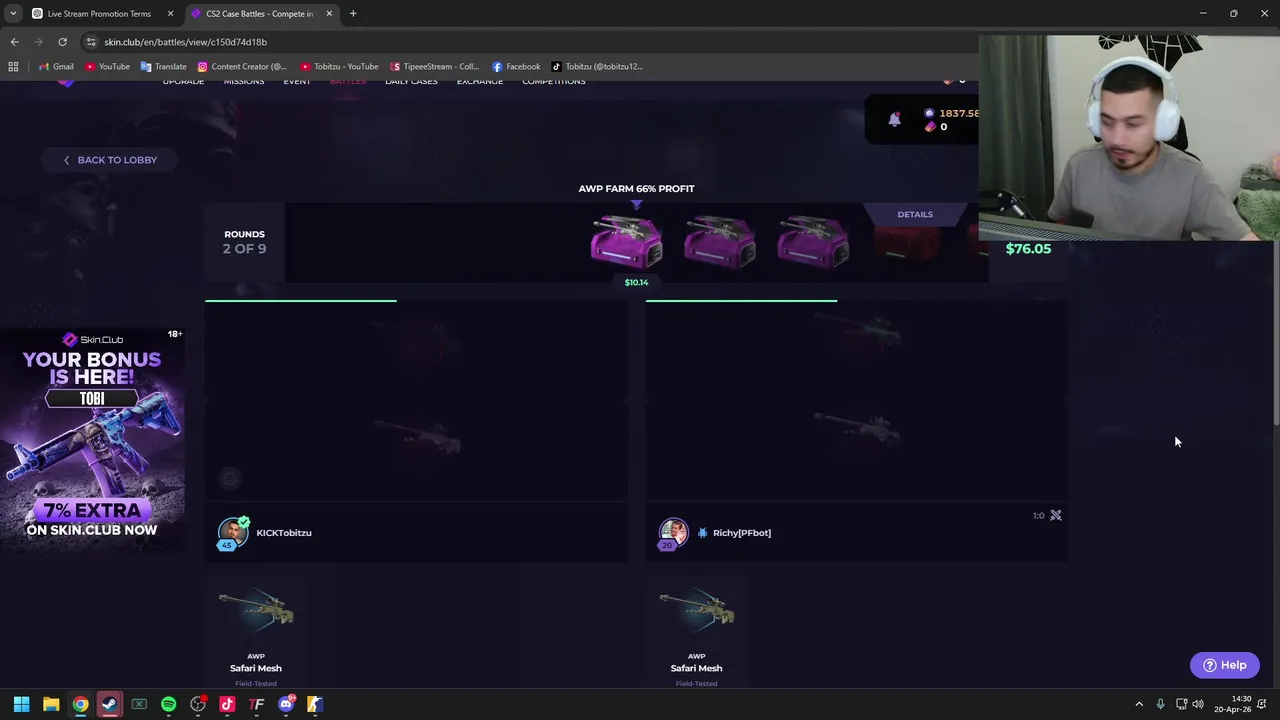Screen dimensions: 1280x720
Task: Open Counter-Strike from the taskbar
Action: coord(315,704)
